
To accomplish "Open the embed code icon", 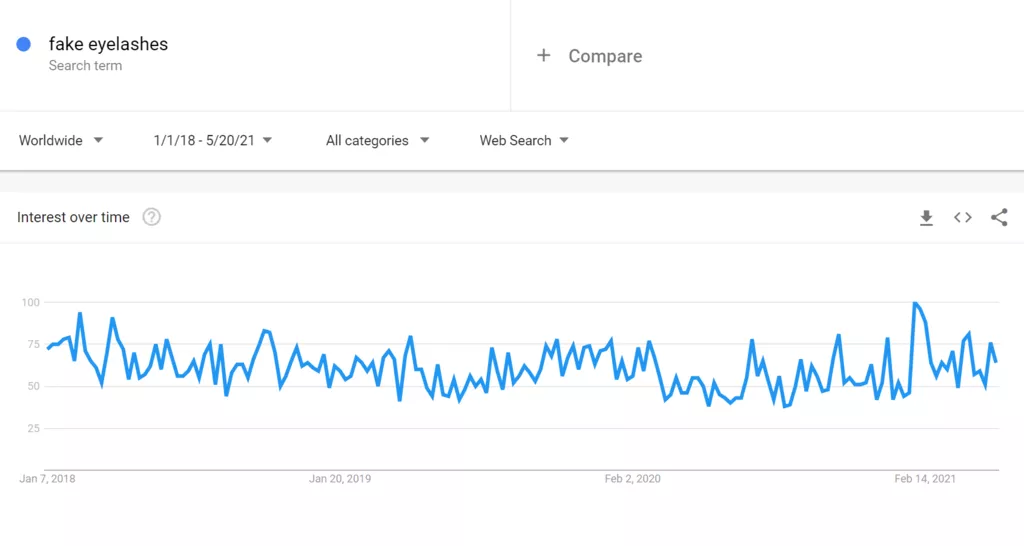I will [x=963, y=217].
